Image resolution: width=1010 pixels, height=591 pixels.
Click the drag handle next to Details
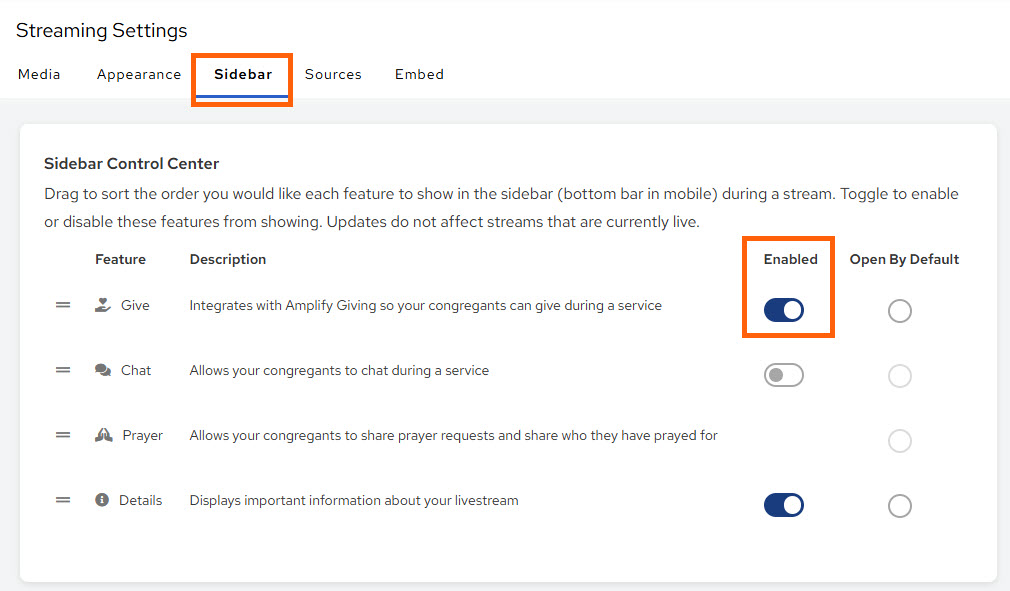pos(63,500)
